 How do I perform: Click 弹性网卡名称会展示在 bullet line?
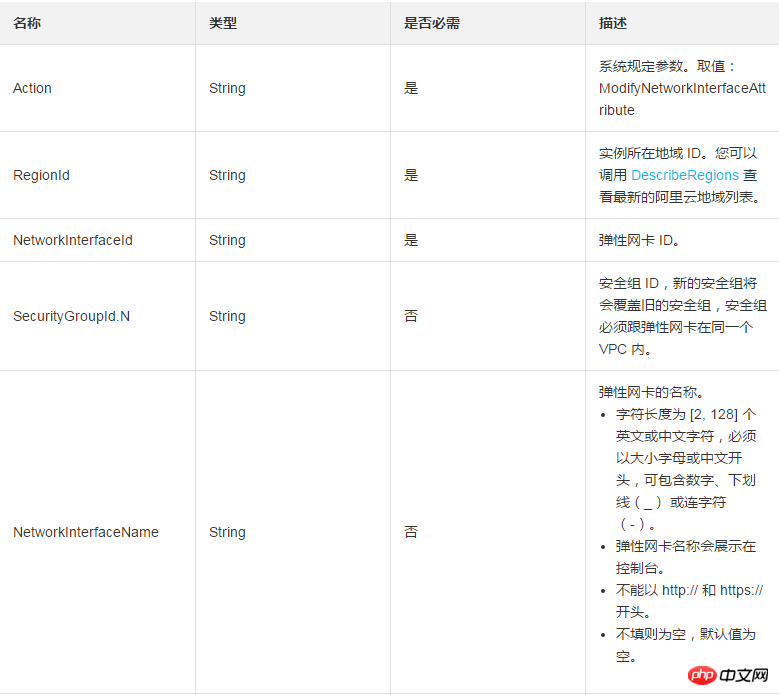click(x=686, y=546)
